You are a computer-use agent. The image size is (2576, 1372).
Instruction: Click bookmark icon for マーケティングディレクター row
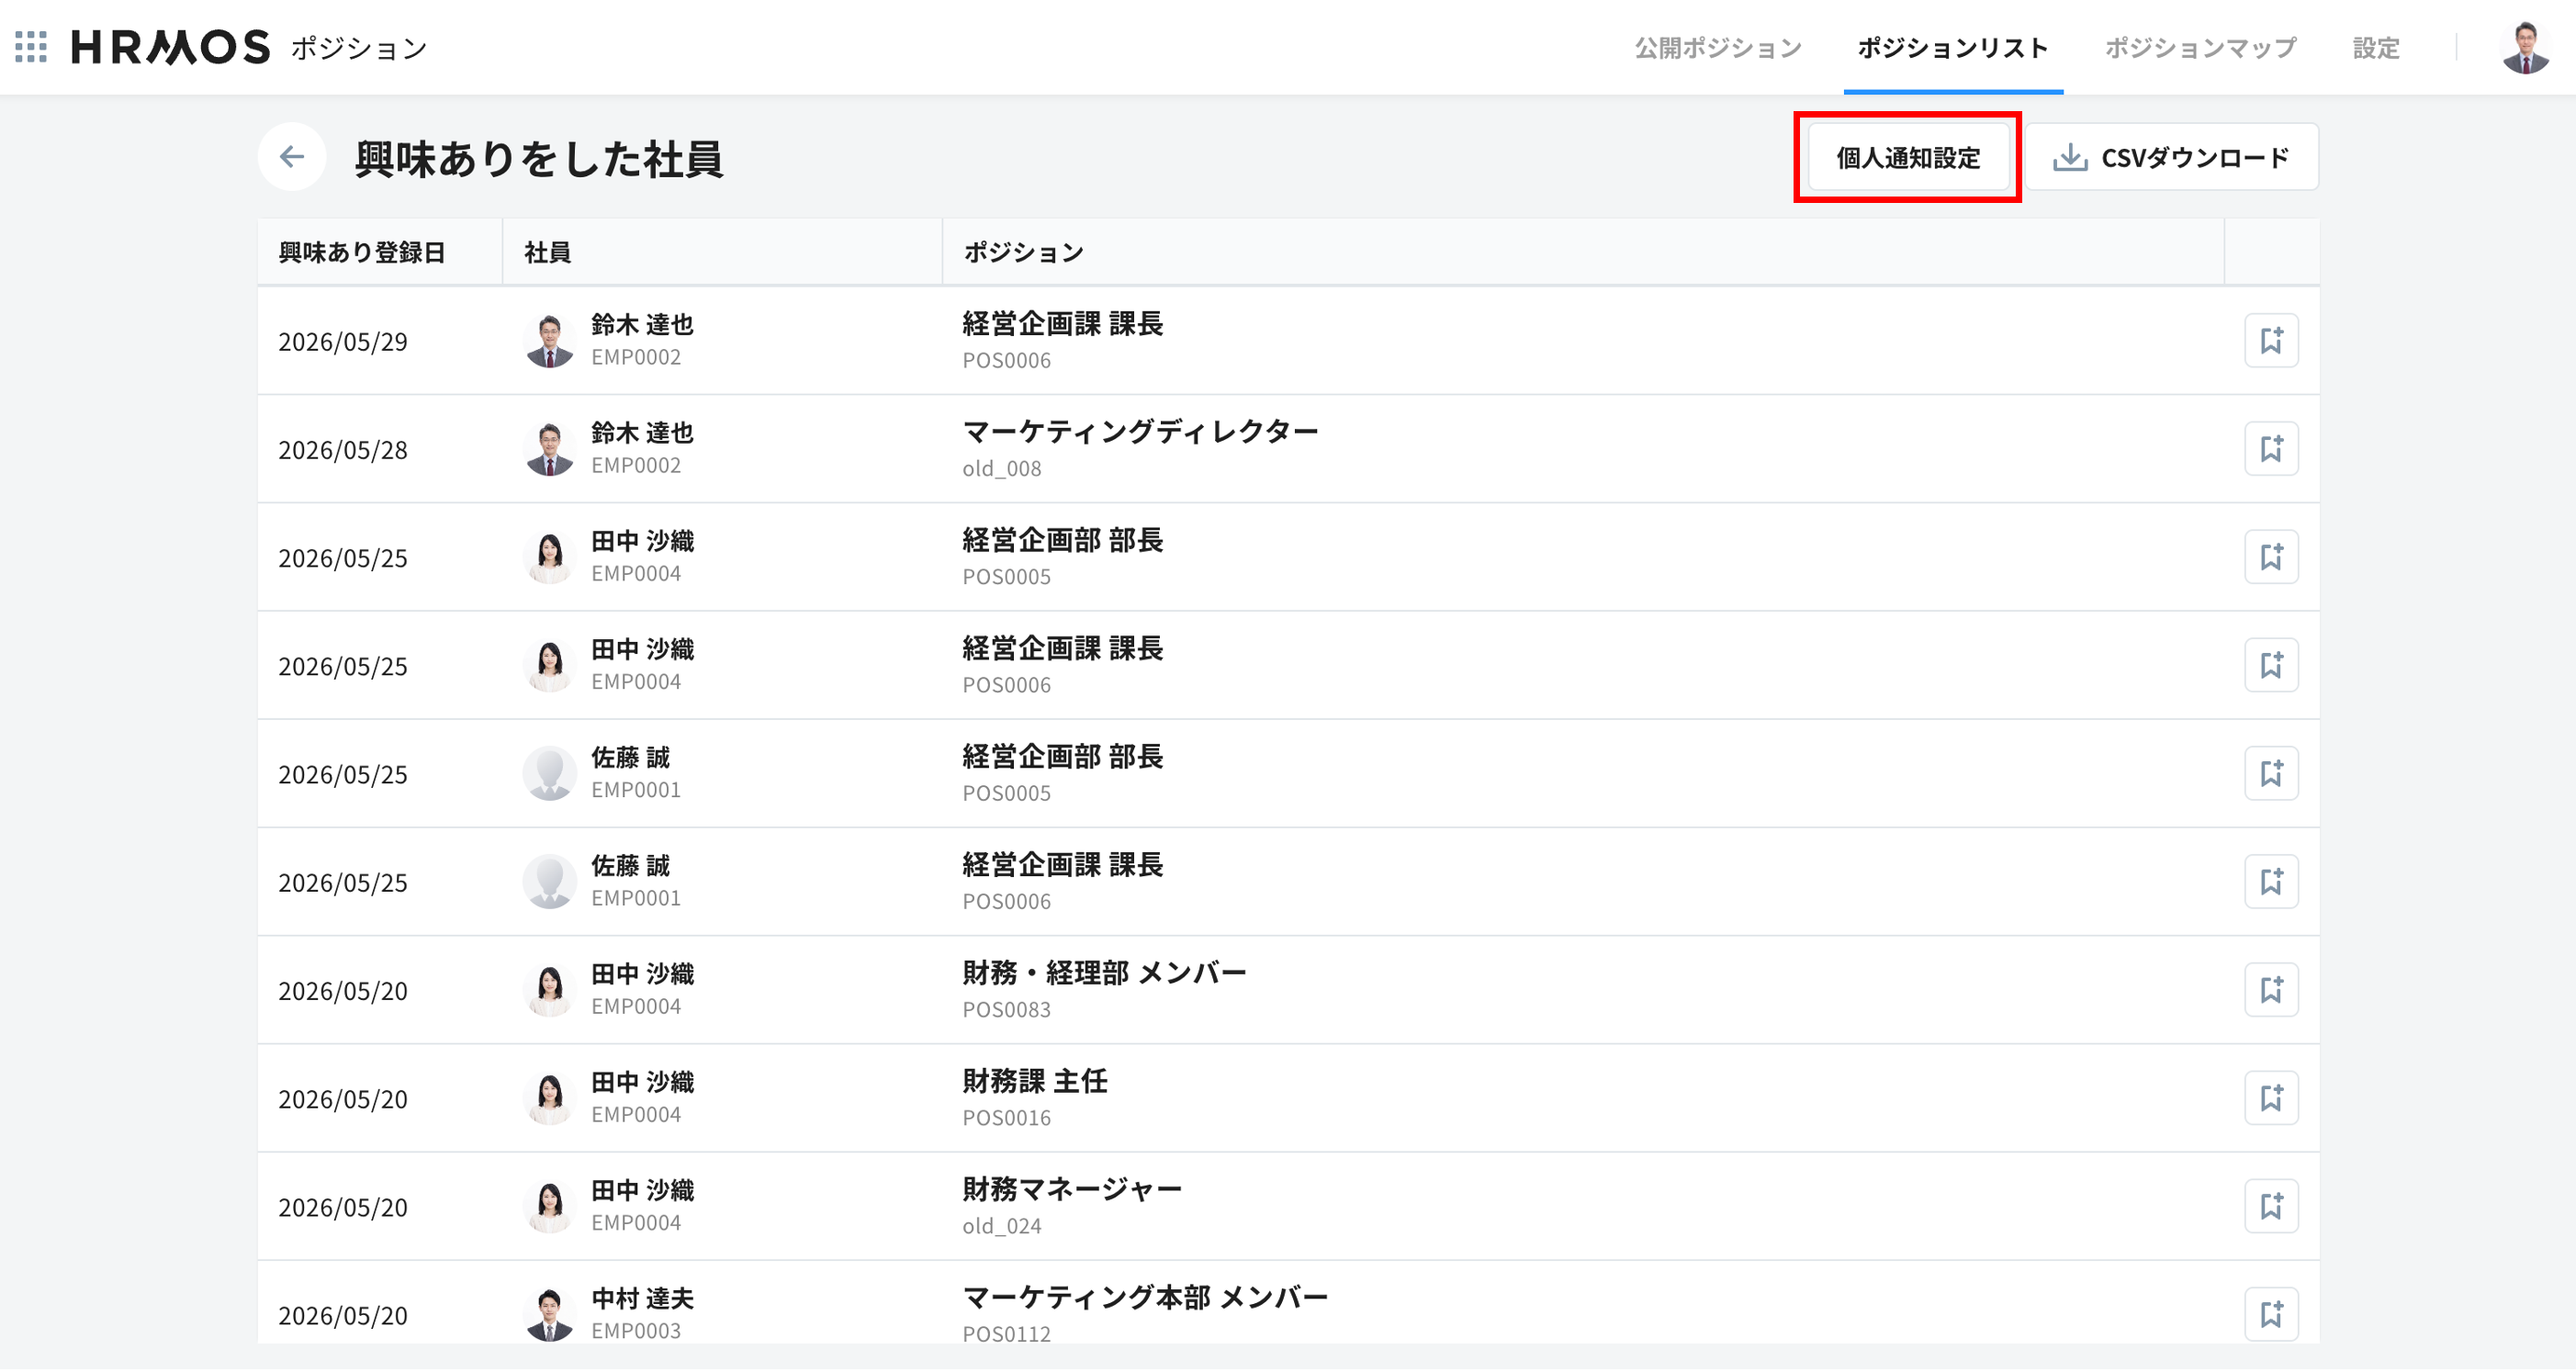[2271, 449]
